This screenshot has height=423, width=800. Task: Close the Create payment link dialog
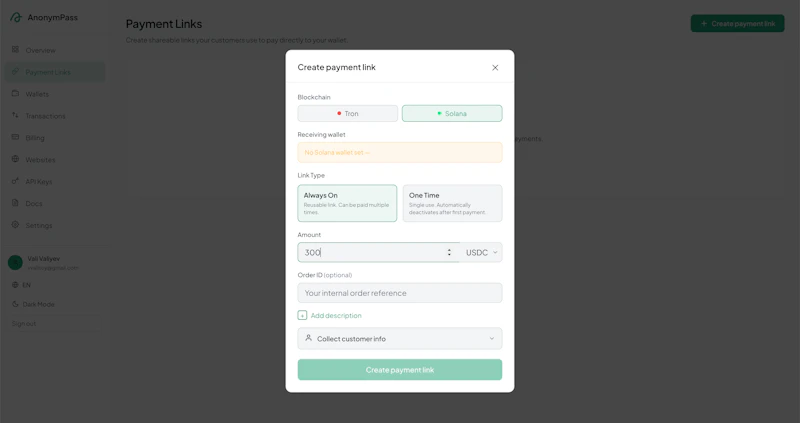pyautogui.click(x=495, y=67)
